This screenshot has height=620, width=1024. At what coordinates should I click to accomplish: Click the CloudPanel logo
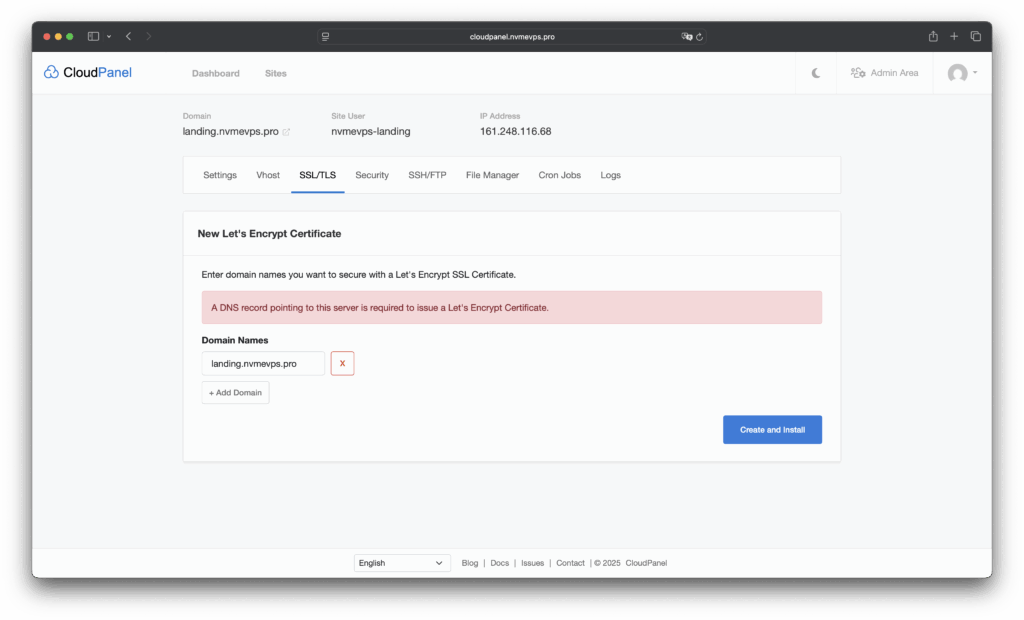[88, 72]
